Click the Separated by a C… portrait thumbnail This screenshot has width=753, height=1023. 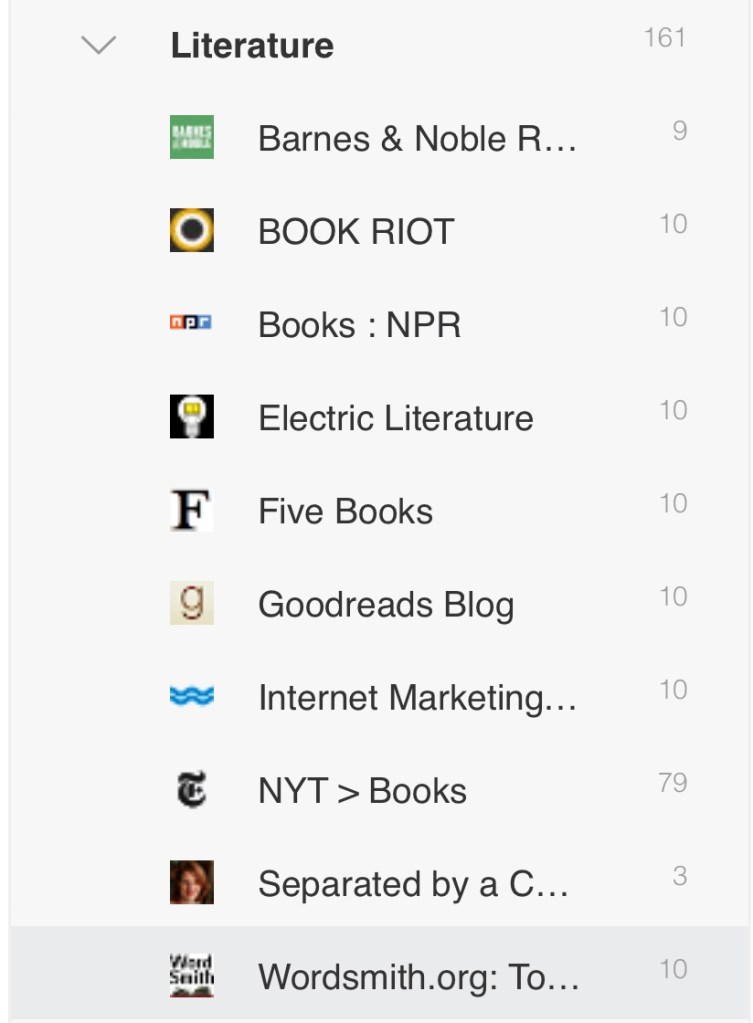192,883
